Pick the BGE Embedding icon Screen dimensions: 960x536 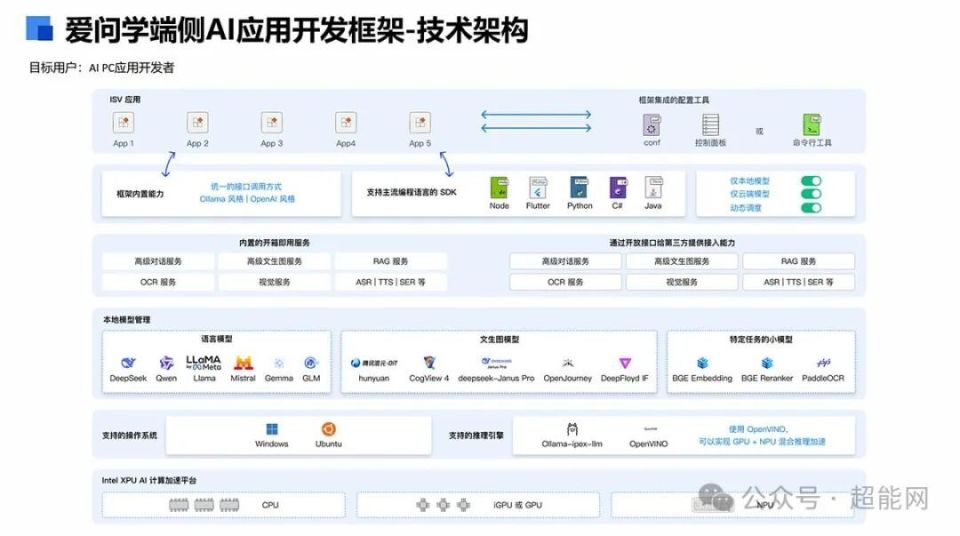click(702, 363)
